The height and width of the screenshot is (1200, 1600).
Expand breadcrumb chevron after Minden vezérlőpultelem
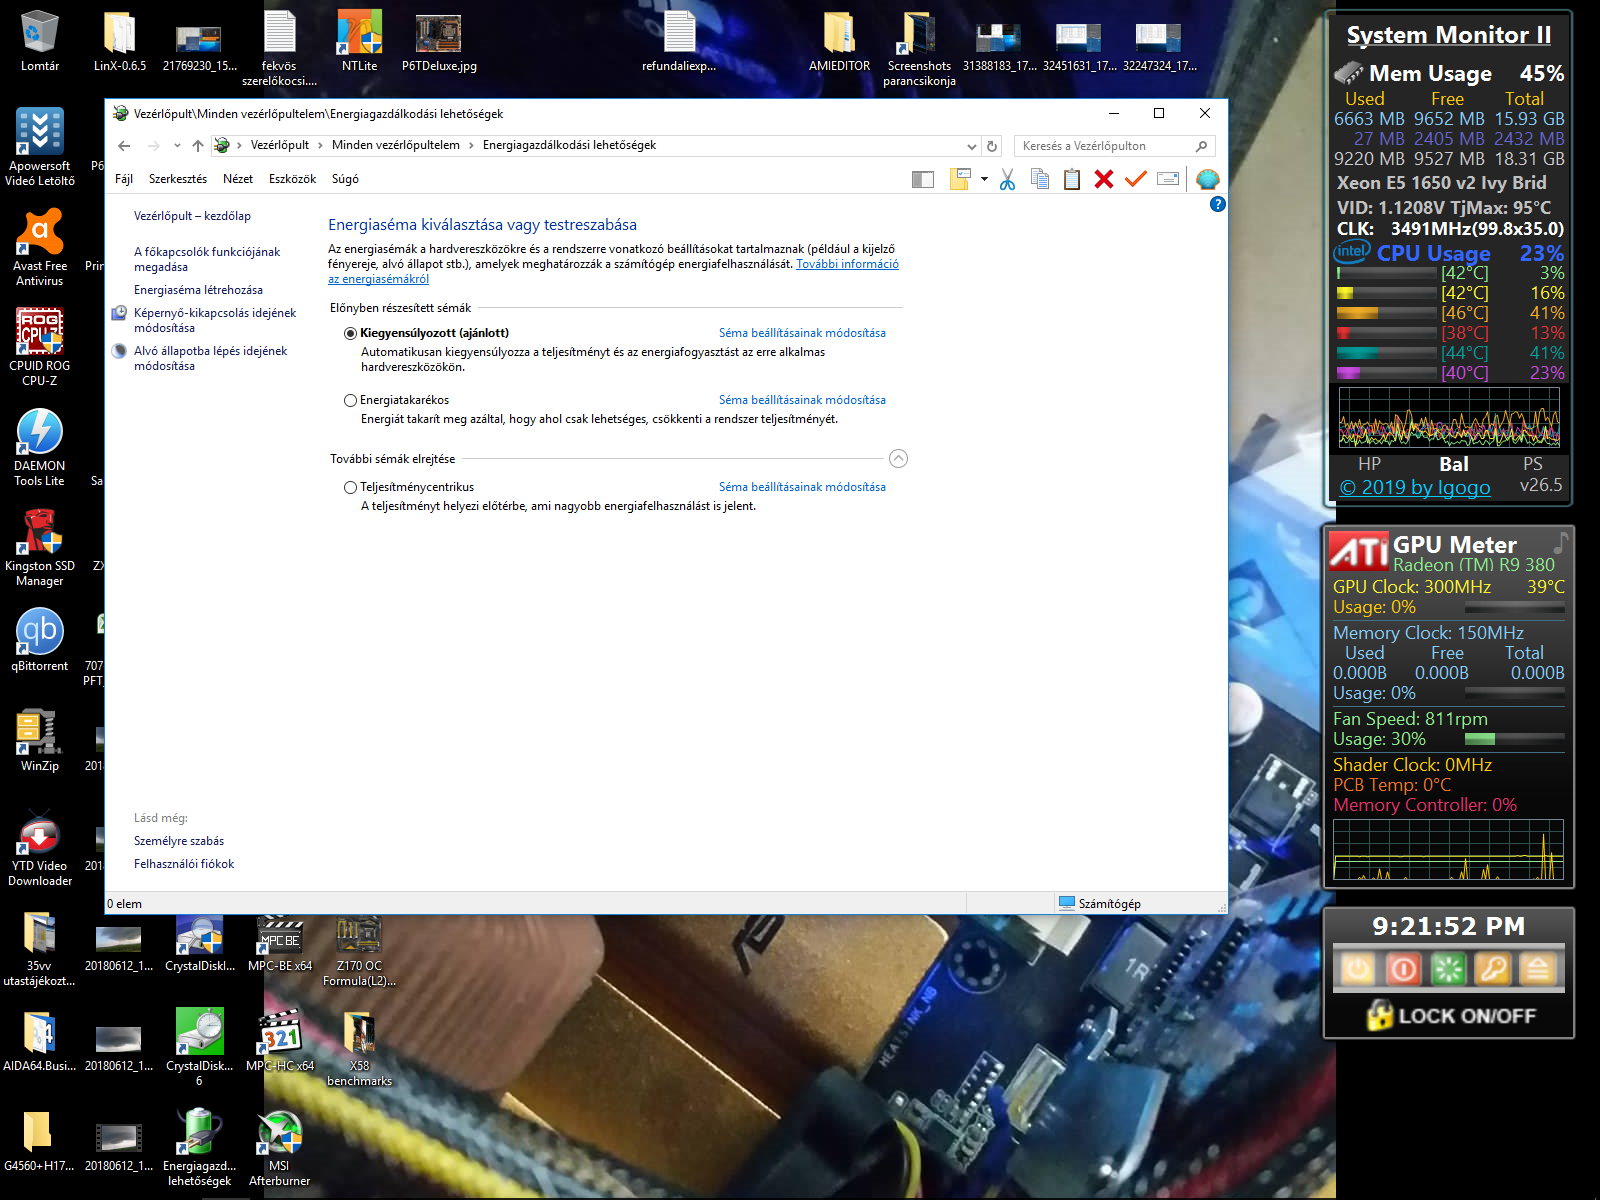click(x=471, y=146)
